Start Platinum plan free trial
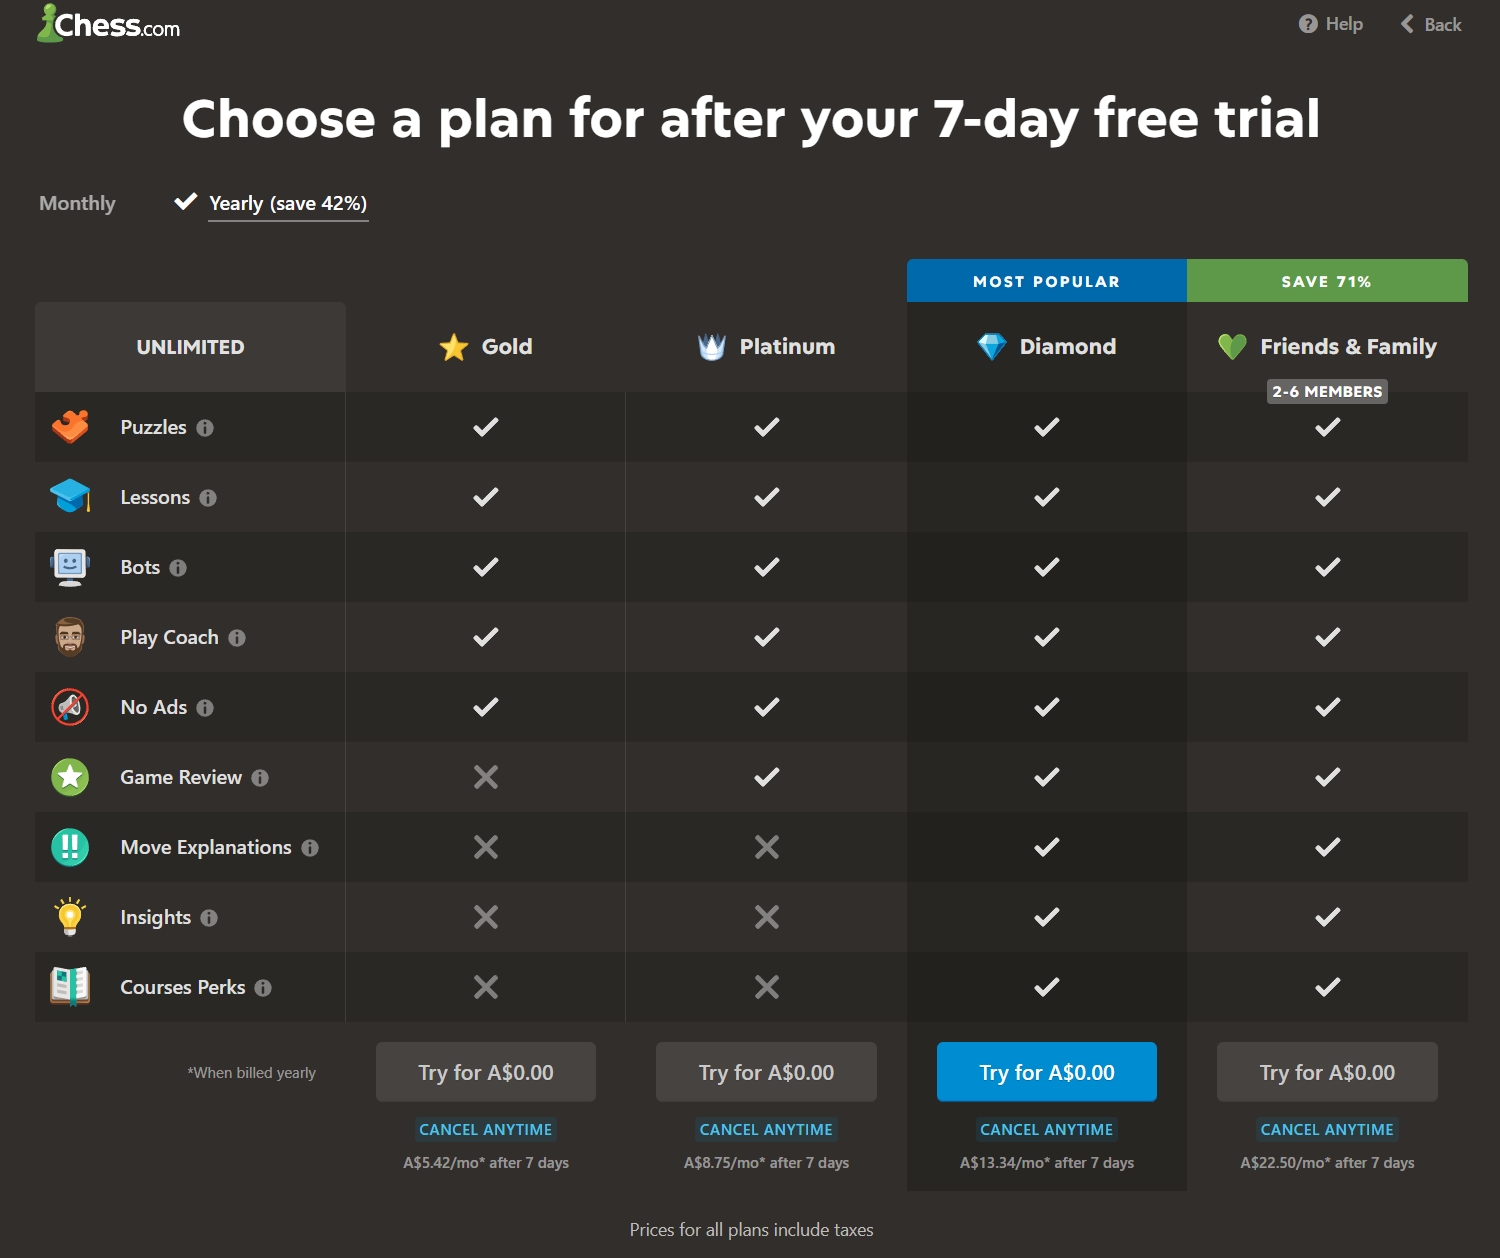This screenshot has height=1258, width=1500. click(766, 1072)
